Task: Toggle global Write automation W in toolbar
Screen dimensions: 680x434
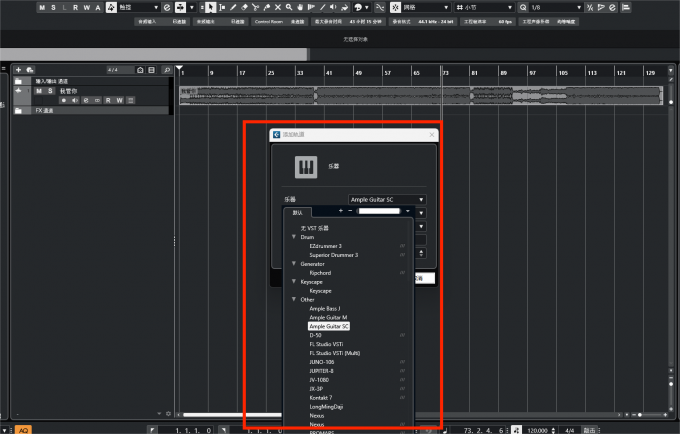Action: pos(87,7)
